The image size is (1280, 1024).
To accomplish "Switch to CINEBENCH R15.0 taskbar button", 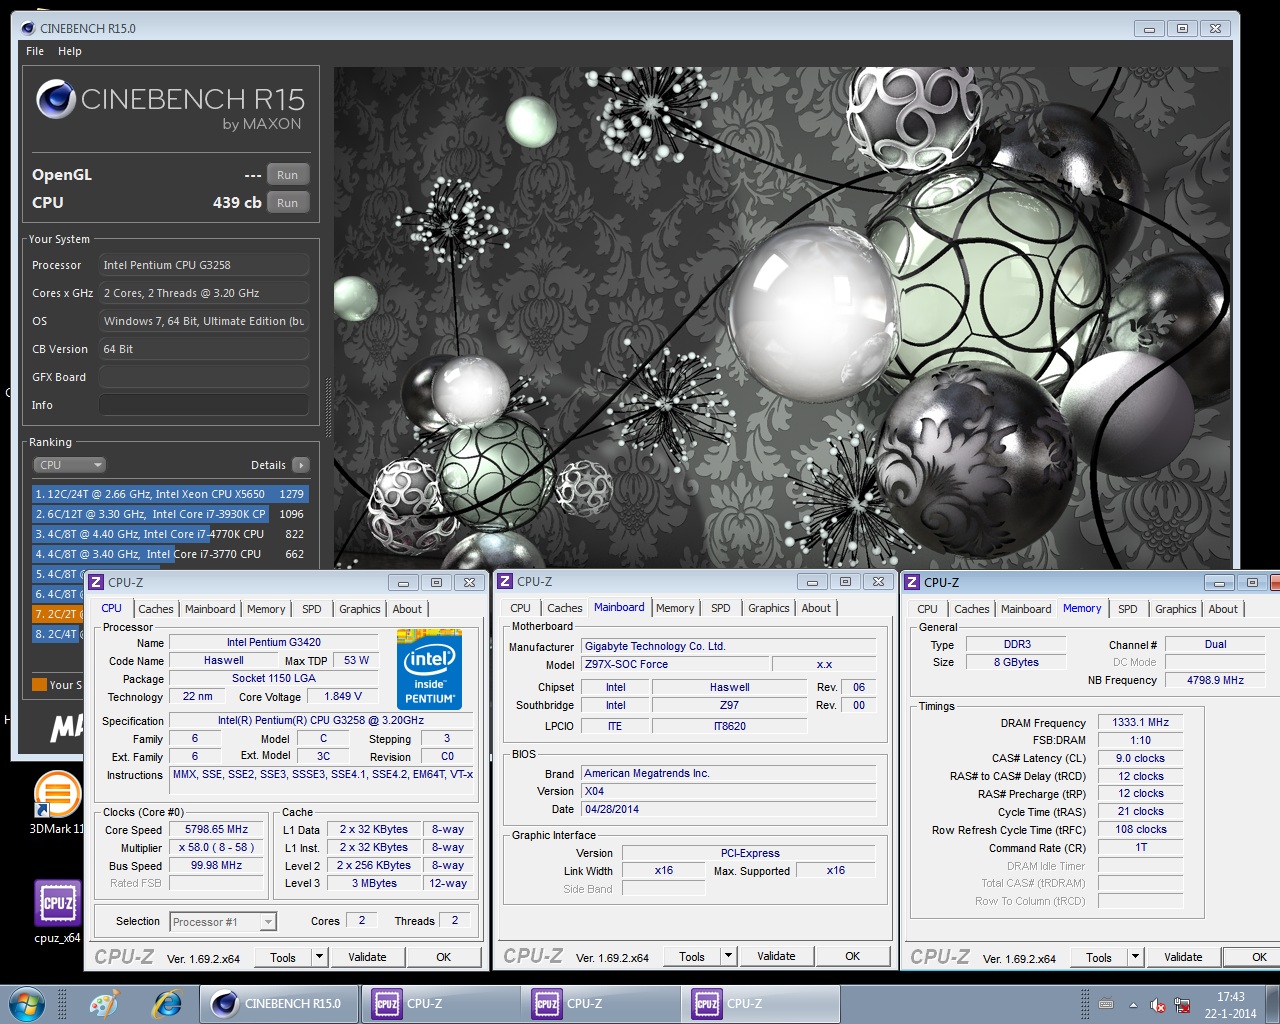I will 279,1004.
